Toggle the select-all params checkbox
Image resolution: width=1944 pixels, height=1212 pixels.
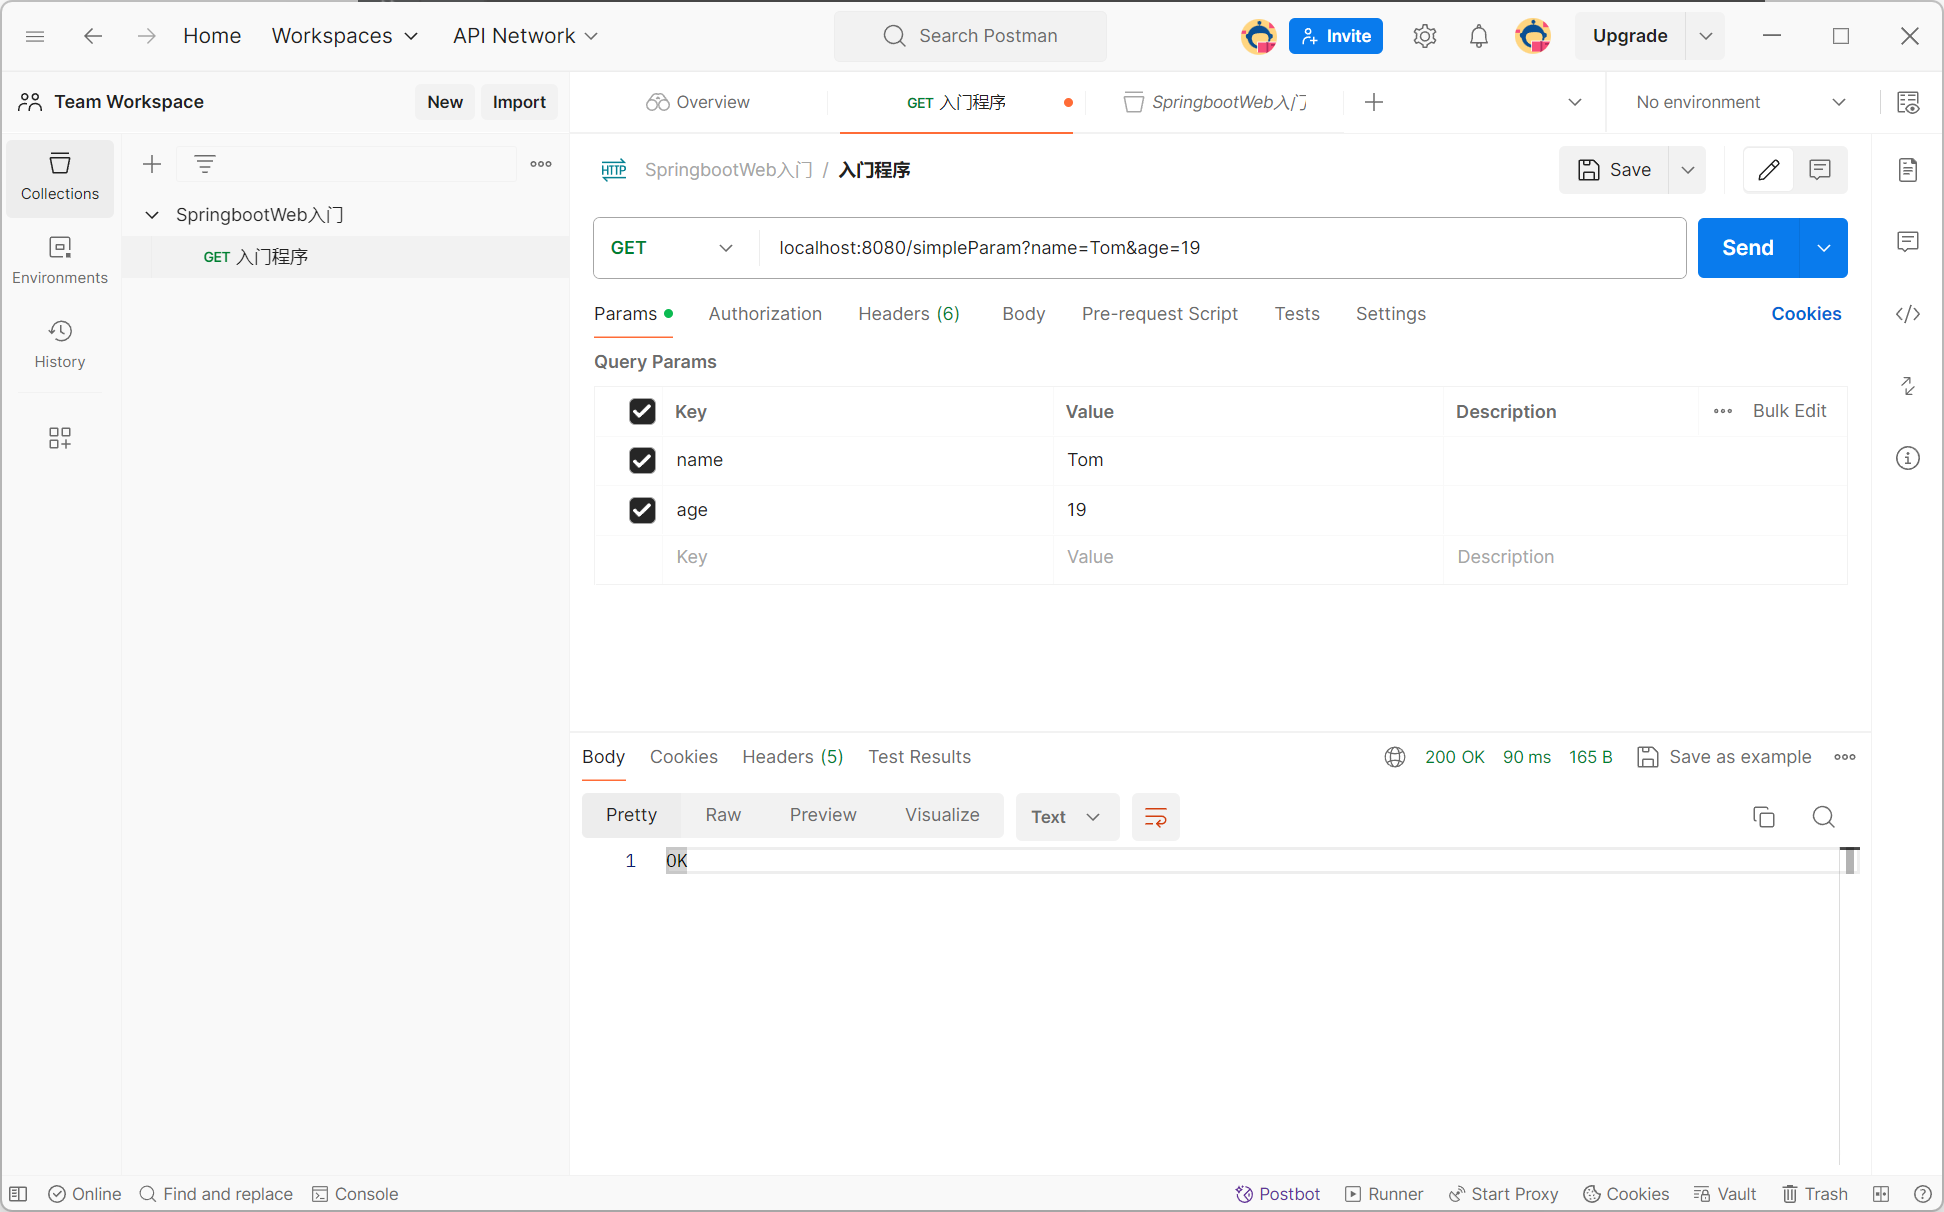(642, 411)
